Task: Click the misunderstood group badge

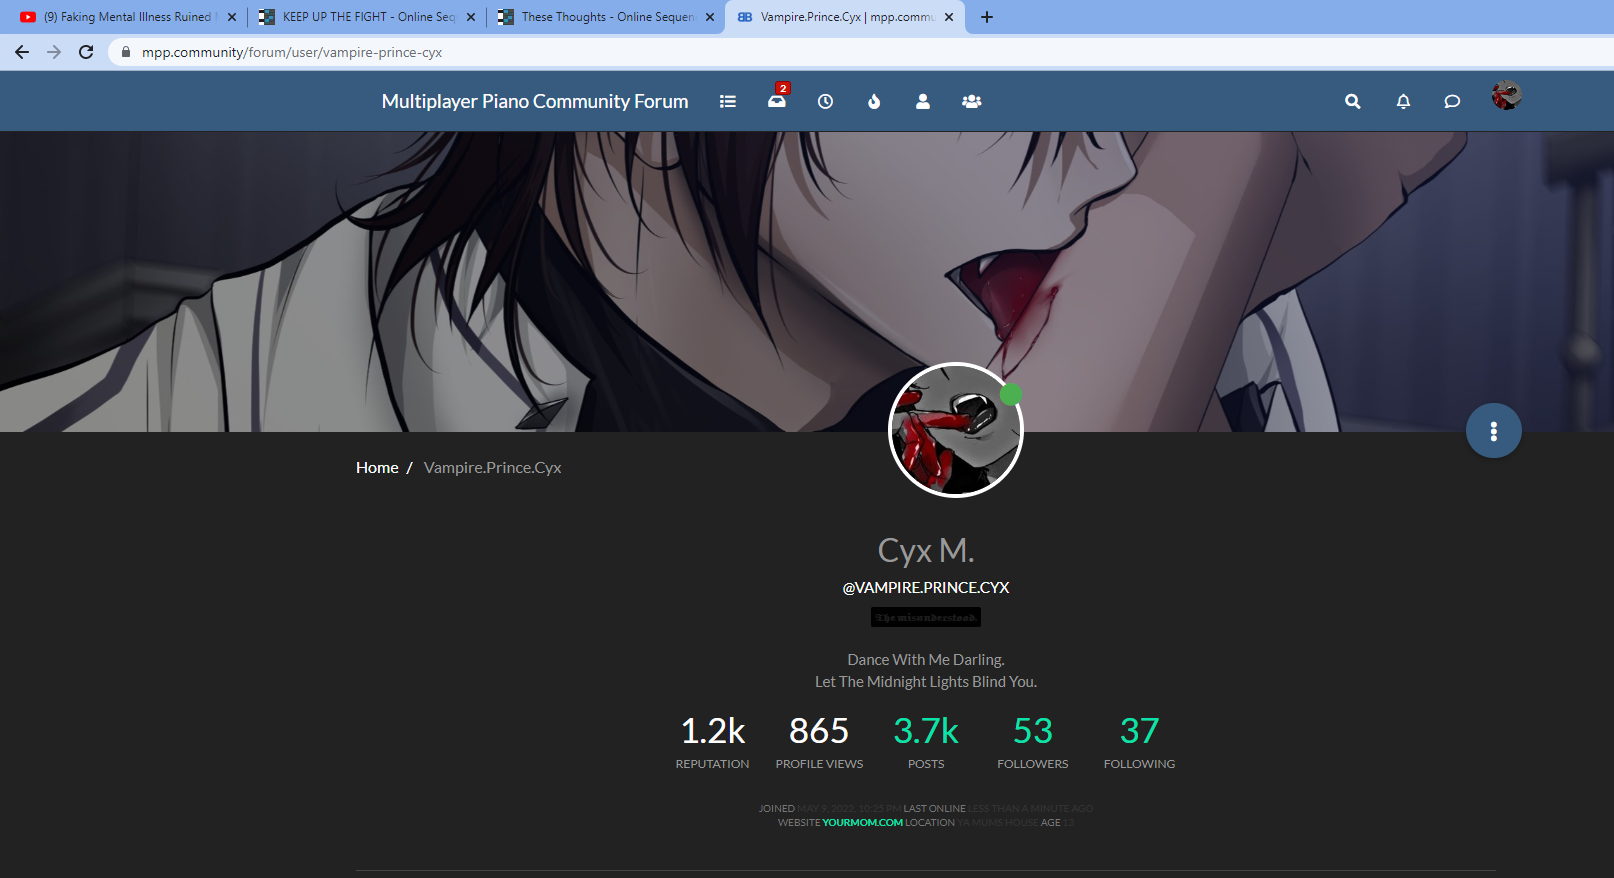Action: click(926, 618)
